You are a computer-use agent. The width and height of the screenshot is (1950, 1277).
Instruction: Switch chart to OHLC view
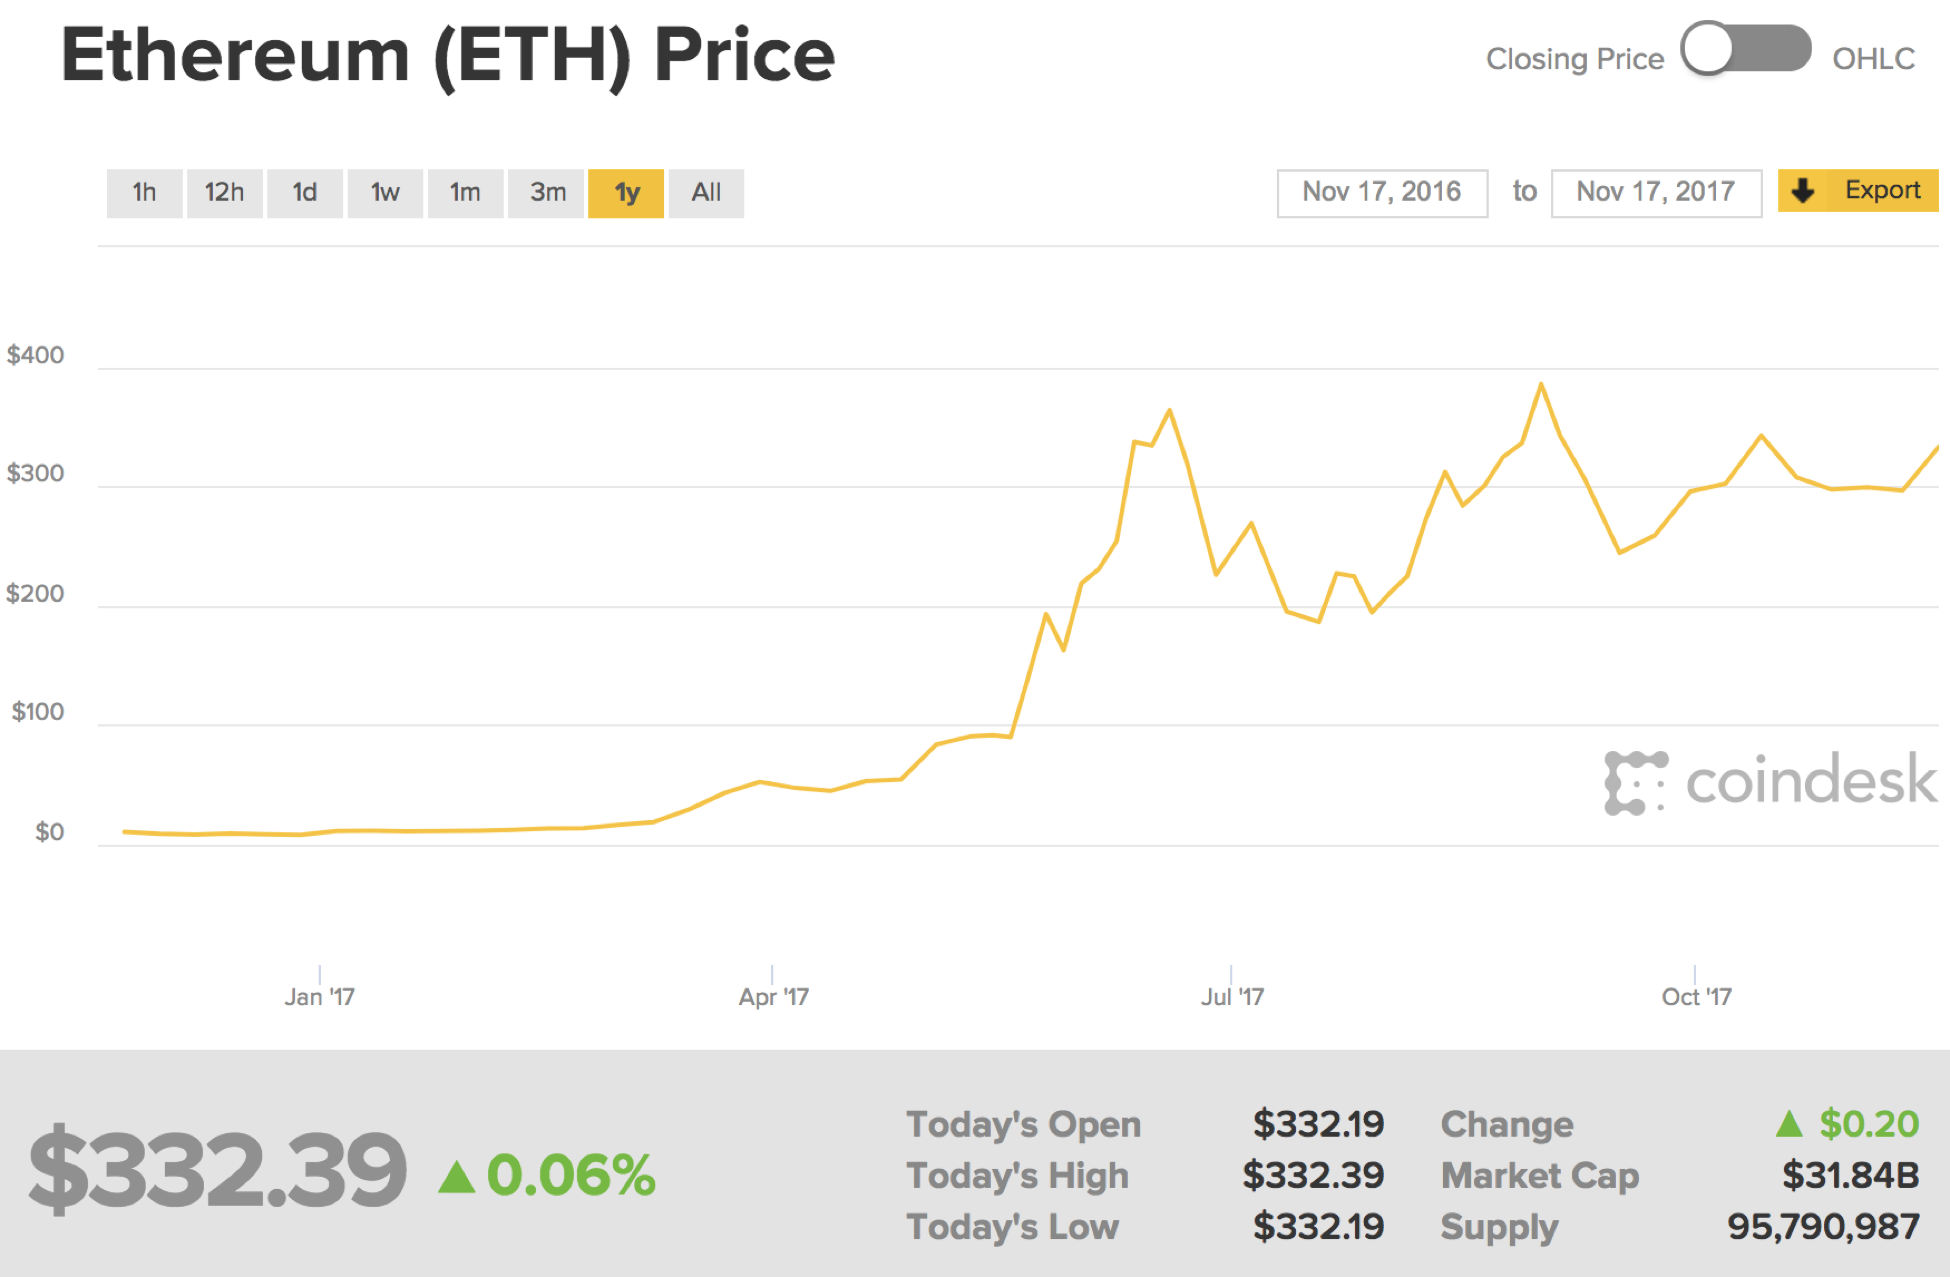point(1873,59)
